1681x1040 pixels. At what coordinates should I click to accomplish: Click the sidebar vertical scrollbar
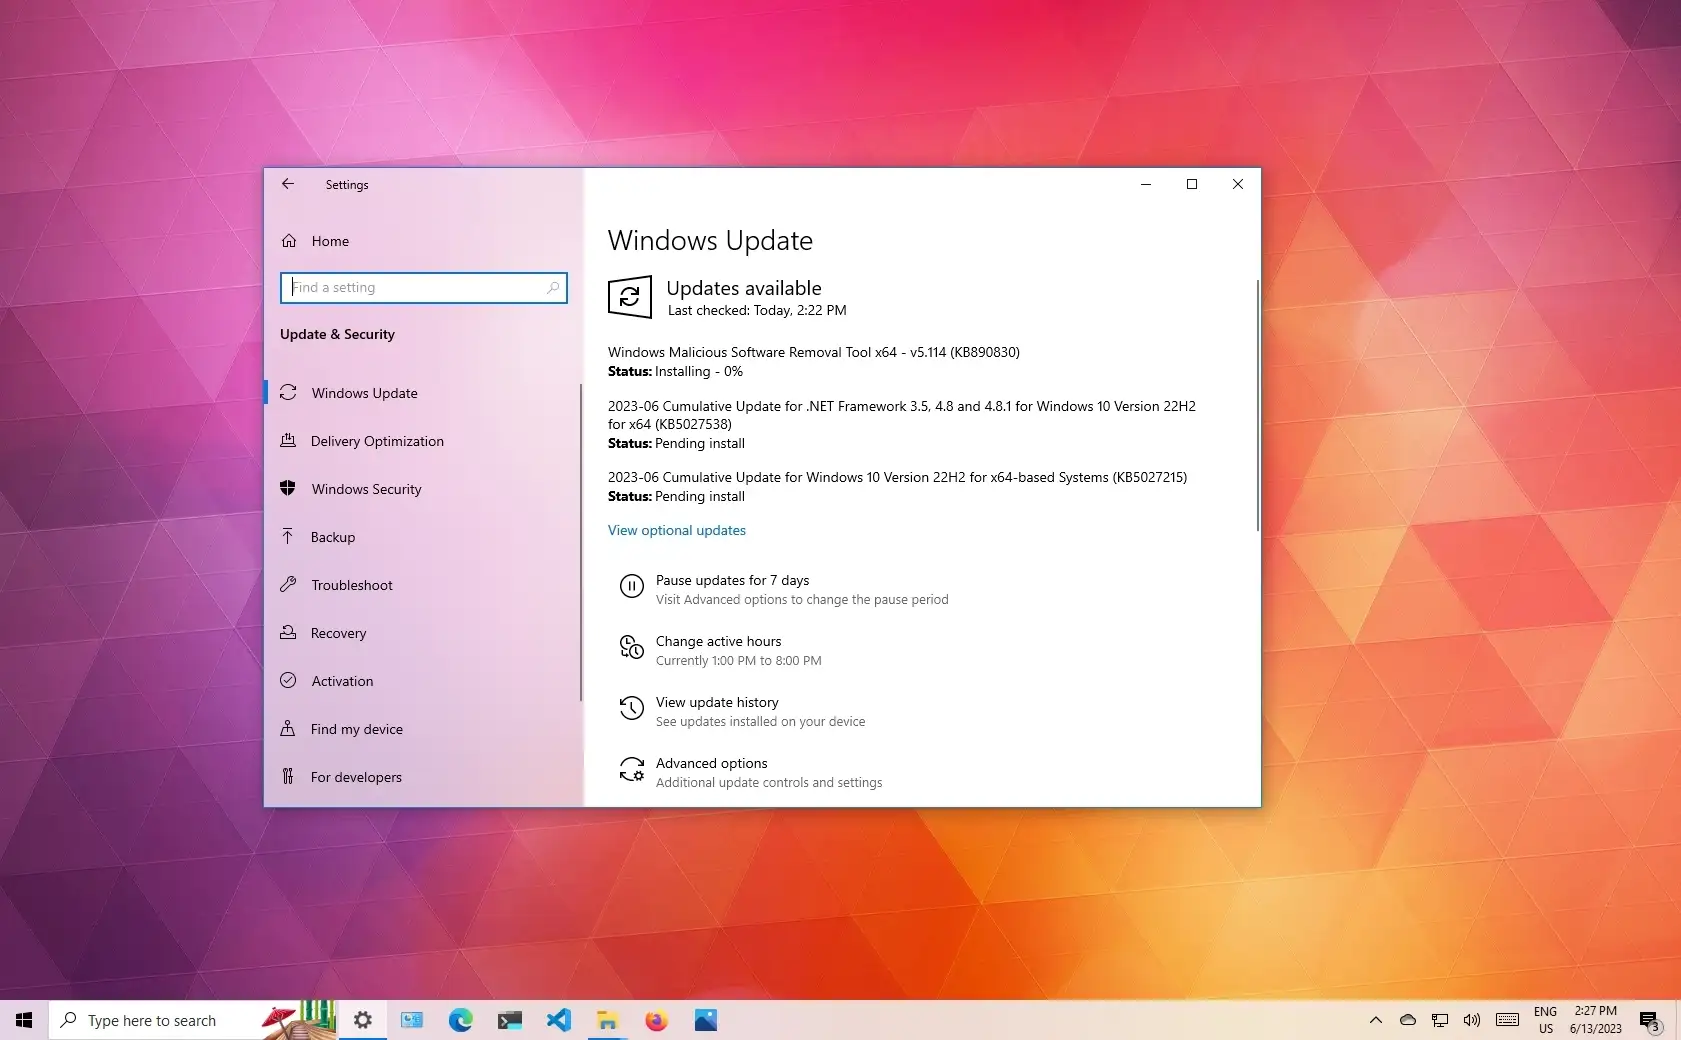click(580, 542)
